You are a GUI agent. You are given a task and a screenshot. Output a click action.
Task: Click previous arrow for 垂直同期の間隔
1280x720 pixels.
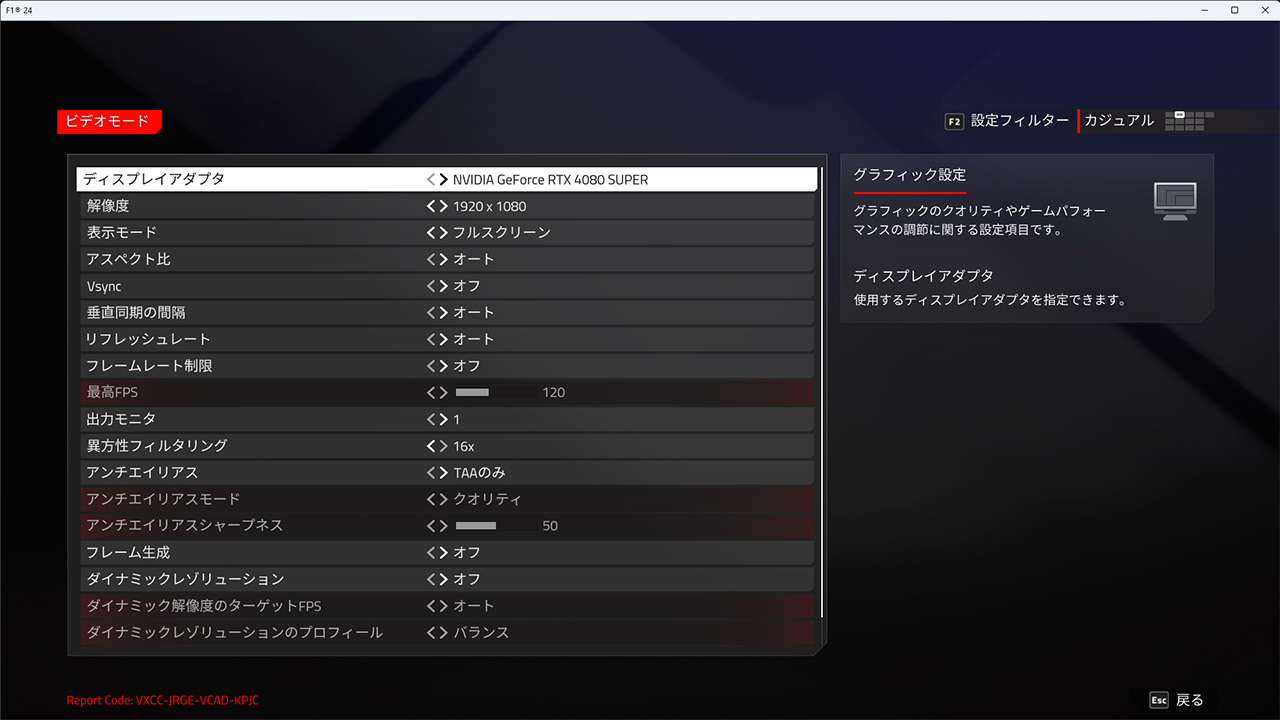point(431,313)
